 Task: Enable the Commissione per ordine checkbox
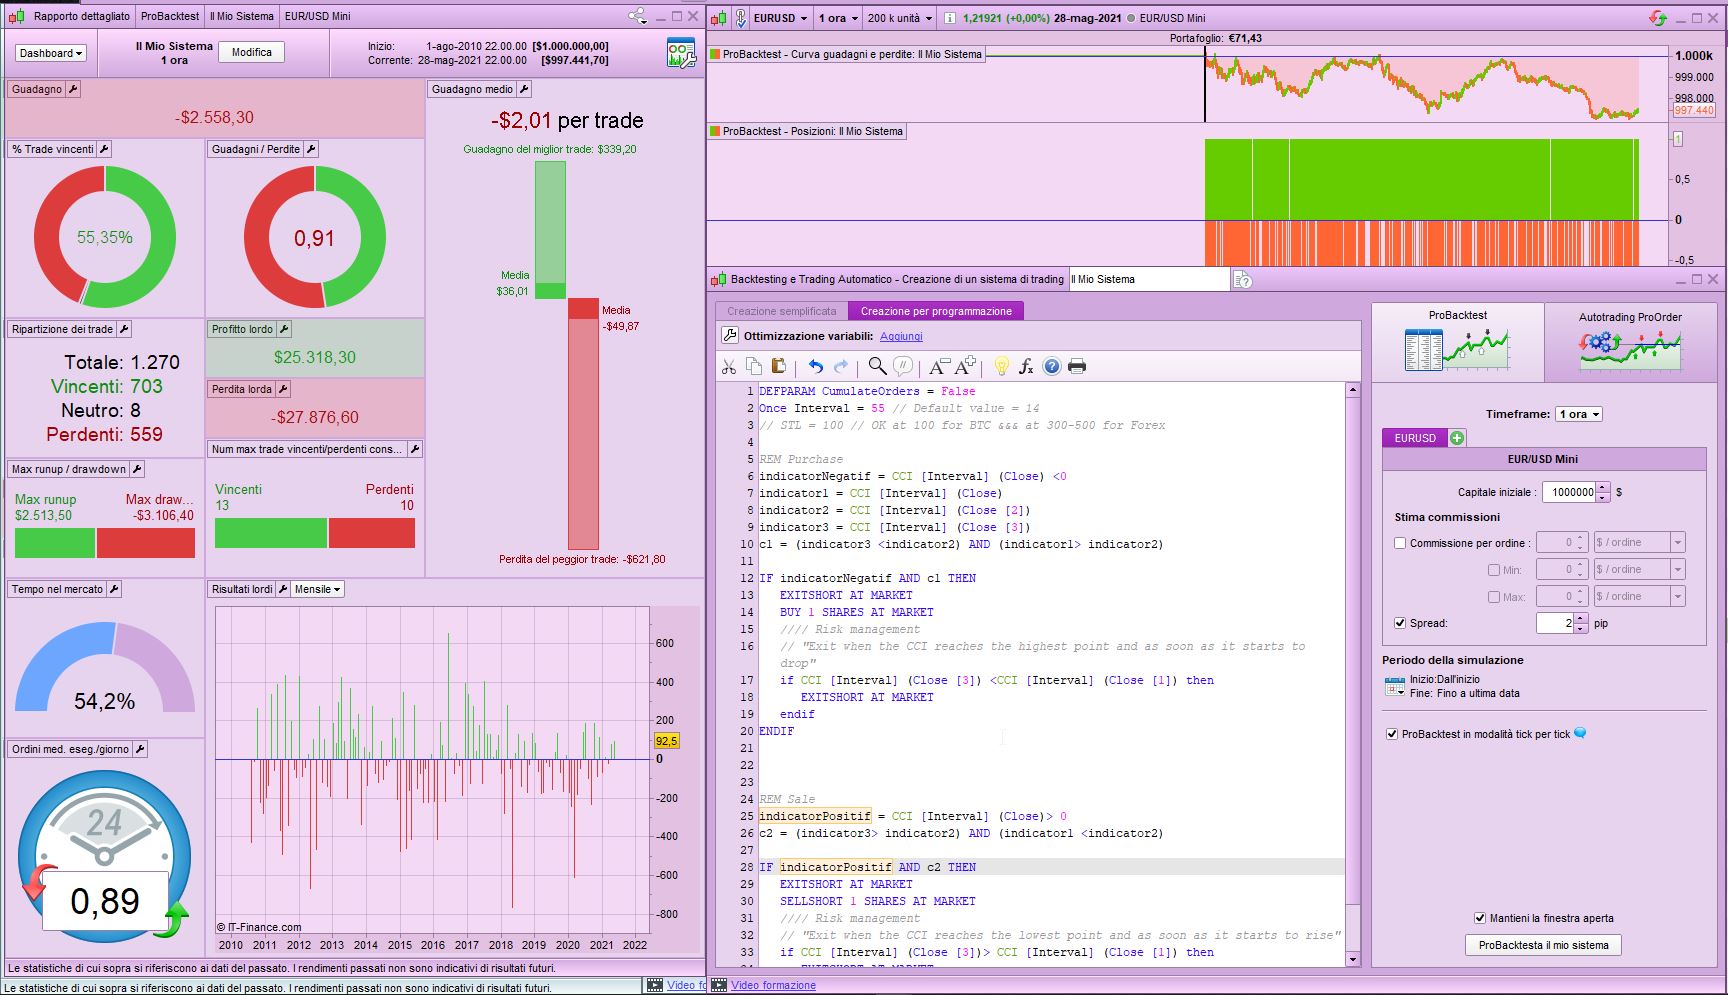click(x=1400, y=543)
